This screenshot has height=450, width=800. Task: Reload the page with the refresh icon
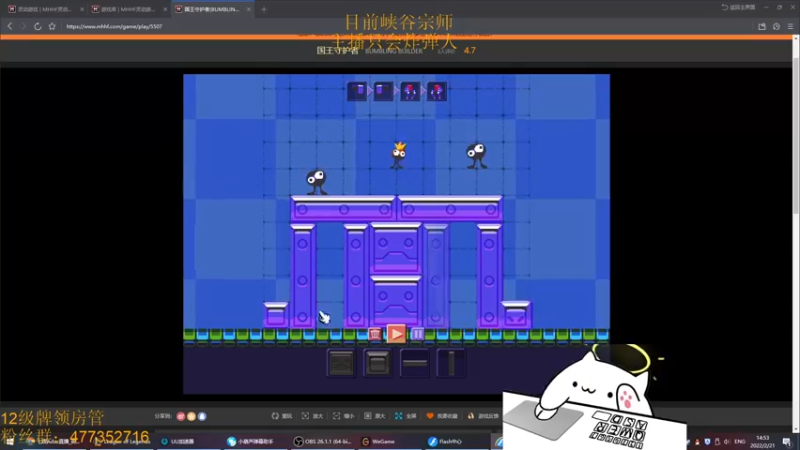coord(37,26)
